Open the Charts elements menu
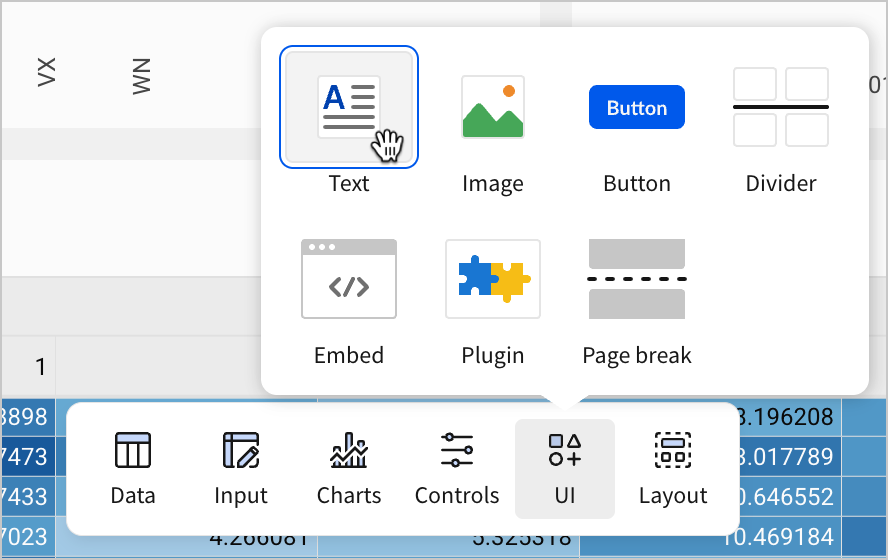888x560 pixels. (349, 468)
